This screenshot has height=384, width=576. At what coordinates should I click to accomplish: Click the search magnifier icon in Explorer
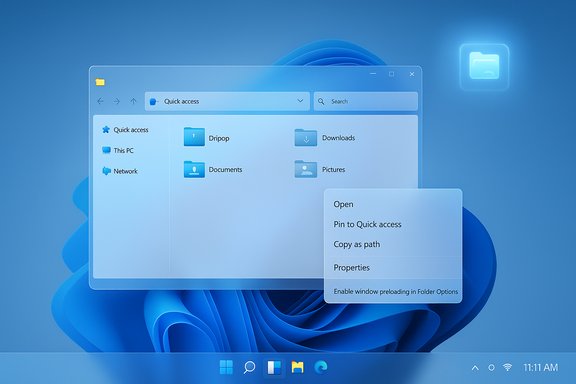[321, 101]
